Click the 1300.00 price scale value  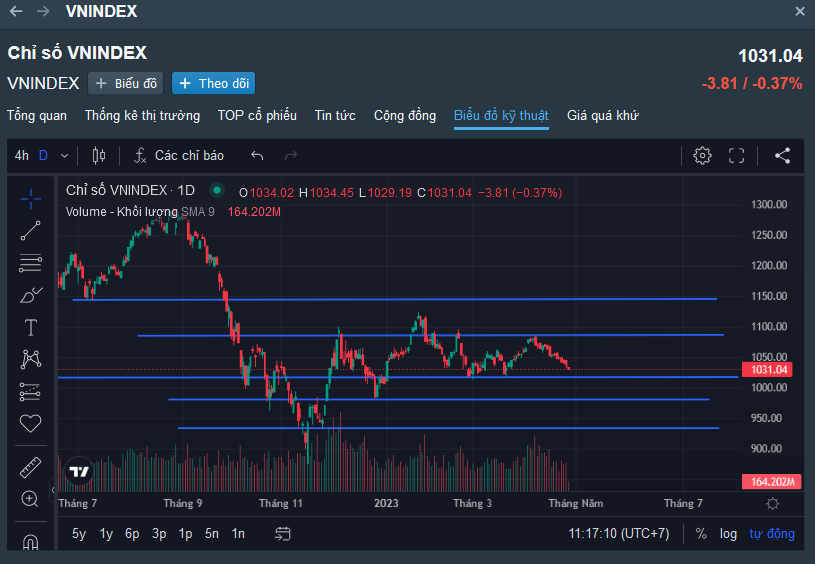769,204
